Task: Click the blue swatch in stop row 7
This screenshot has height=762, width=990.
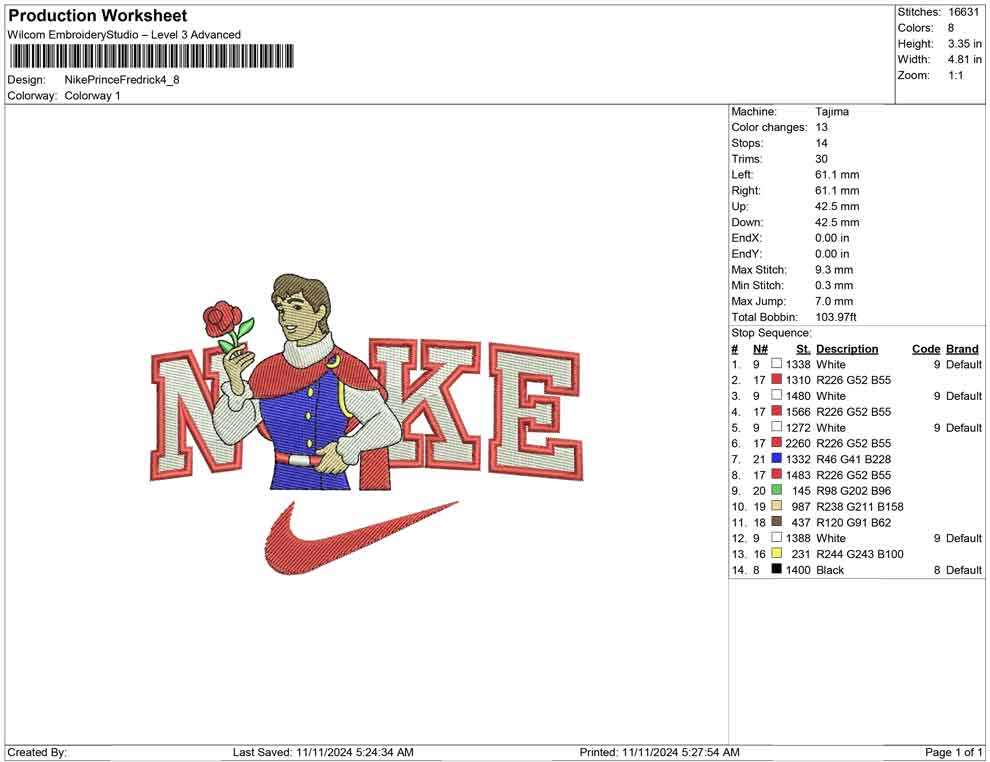Action: (777, 458)
